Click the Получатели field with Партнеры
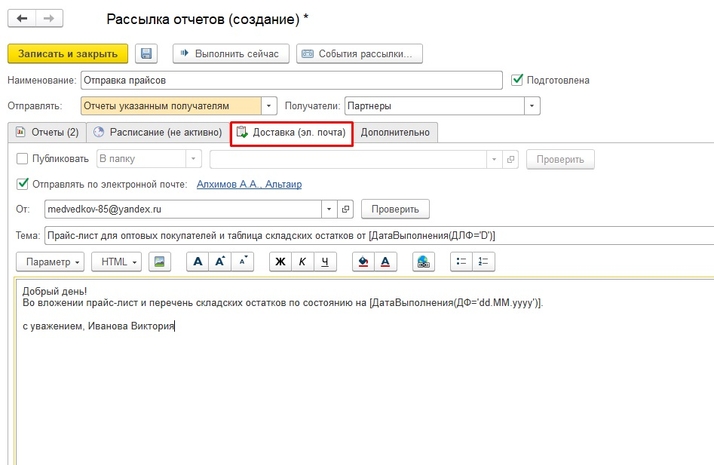The height and width of the screenshot is (465, 714). [434, 106]
